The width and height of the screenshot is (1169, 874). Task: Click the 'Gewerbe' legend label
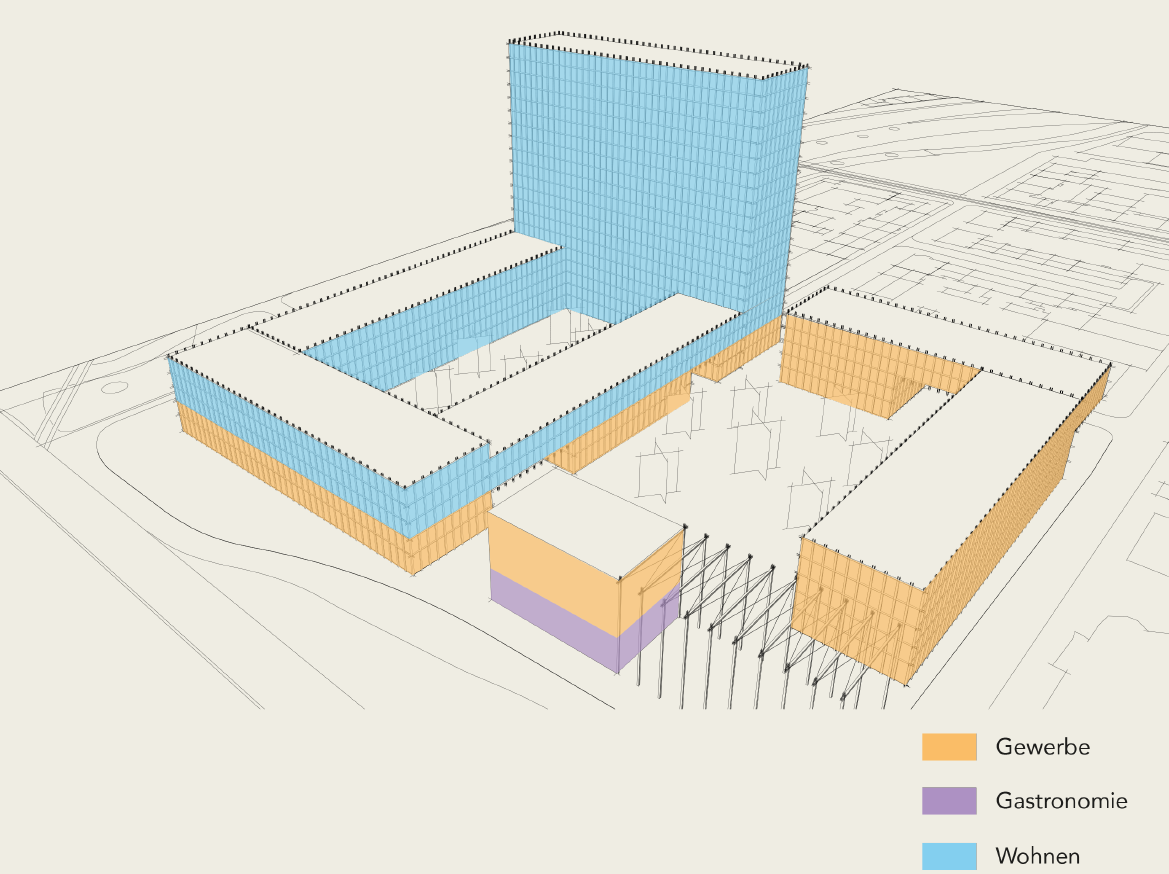1042,747
